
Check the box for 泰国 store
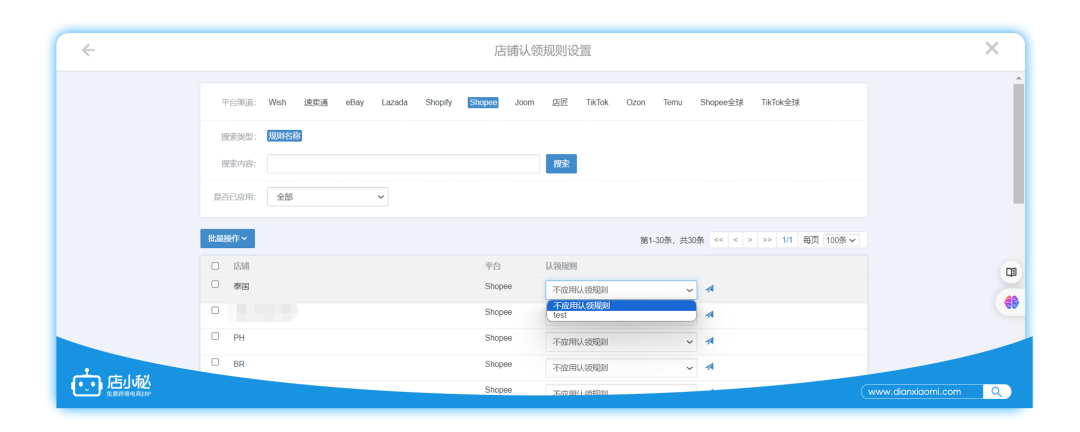coord(215,285)
